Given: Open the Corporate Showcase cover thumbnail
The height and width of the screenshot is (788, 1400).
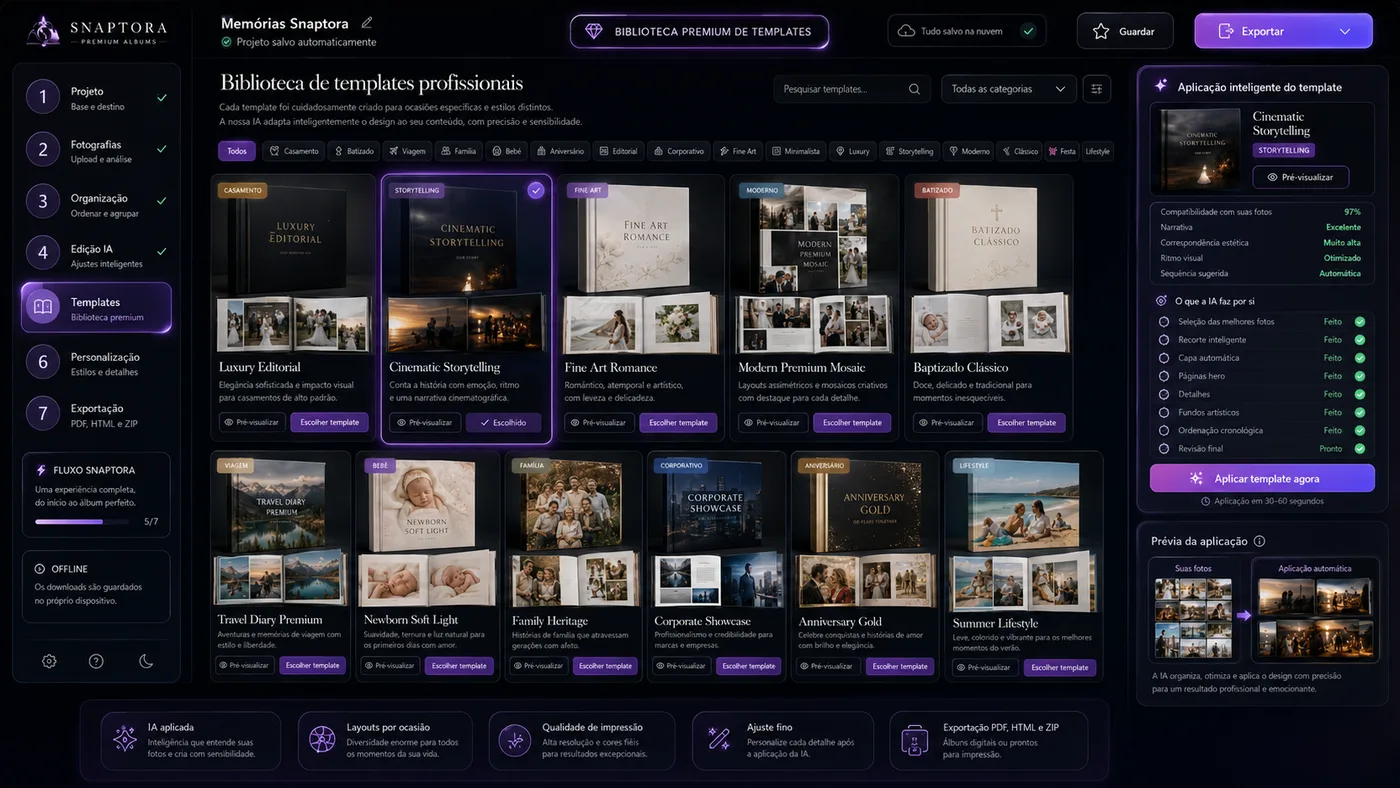Looking at the screenshot, I should [716, 505].
